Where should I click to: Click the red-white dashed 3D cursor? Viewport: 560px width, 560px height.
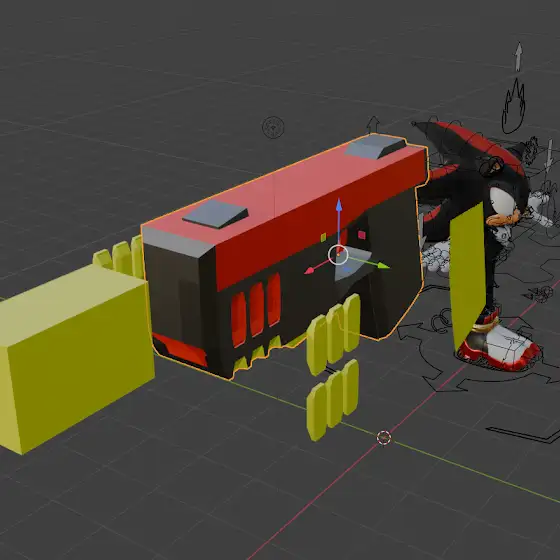384,438
